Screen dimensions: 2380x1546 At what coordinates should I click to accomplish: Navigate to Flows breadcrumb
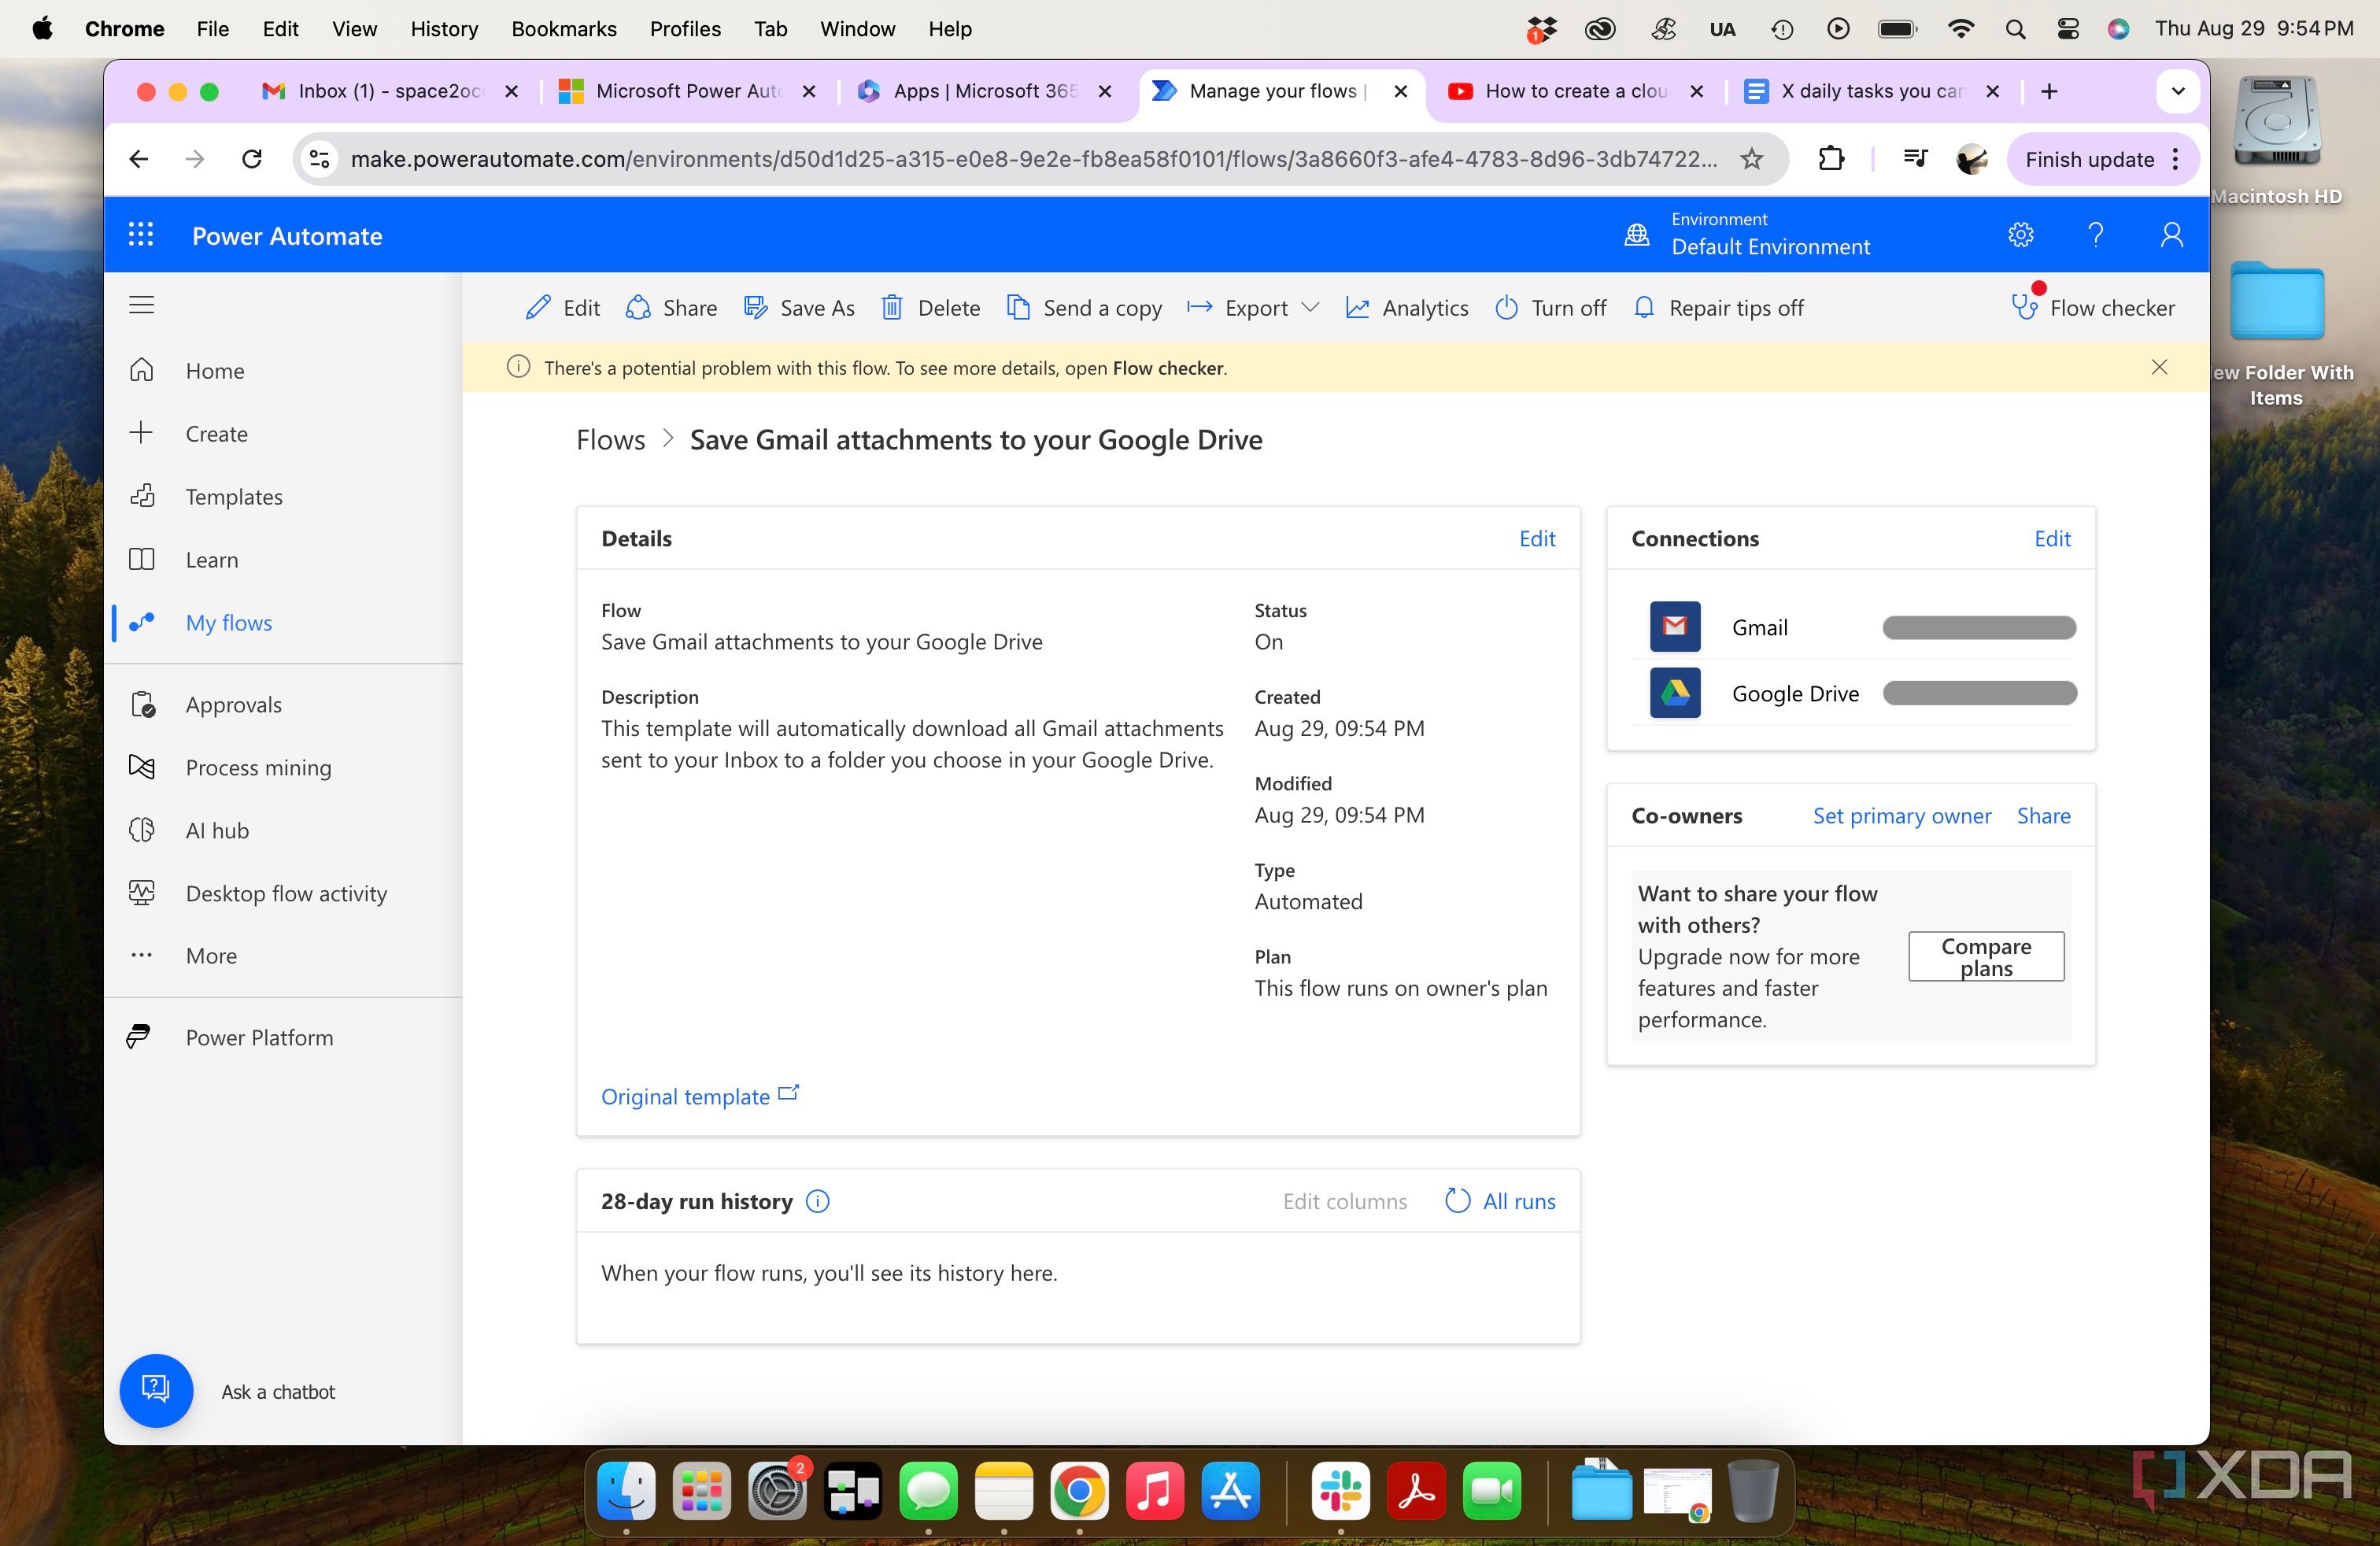[610, 440]
